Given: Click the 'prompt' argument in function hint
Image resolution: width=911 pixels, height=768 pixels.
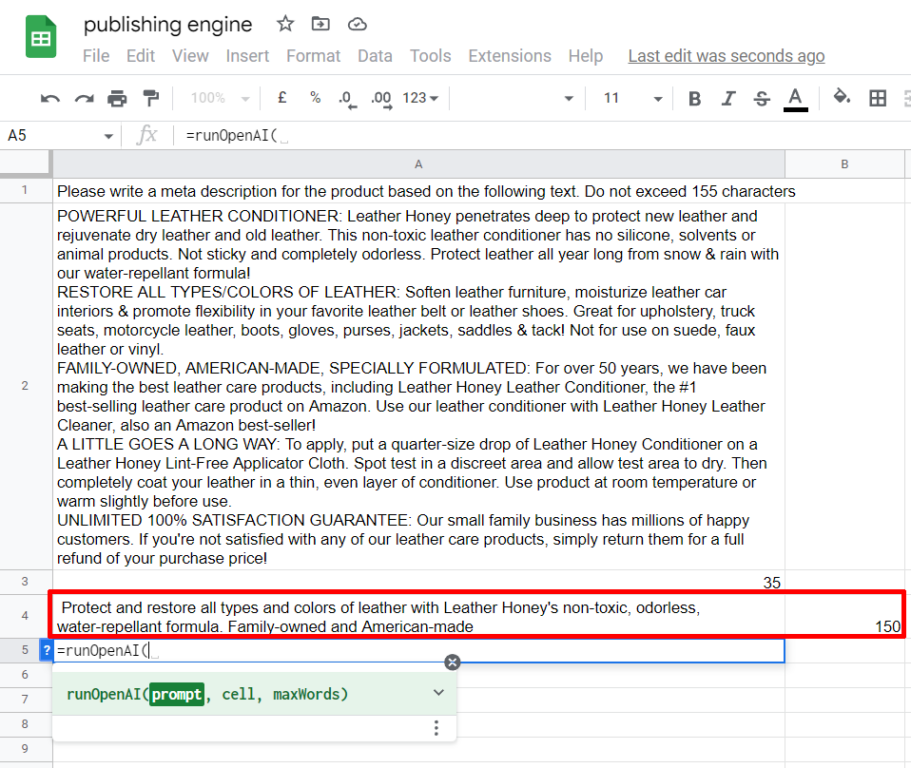Looking at the screenshot, I should 177,694.
